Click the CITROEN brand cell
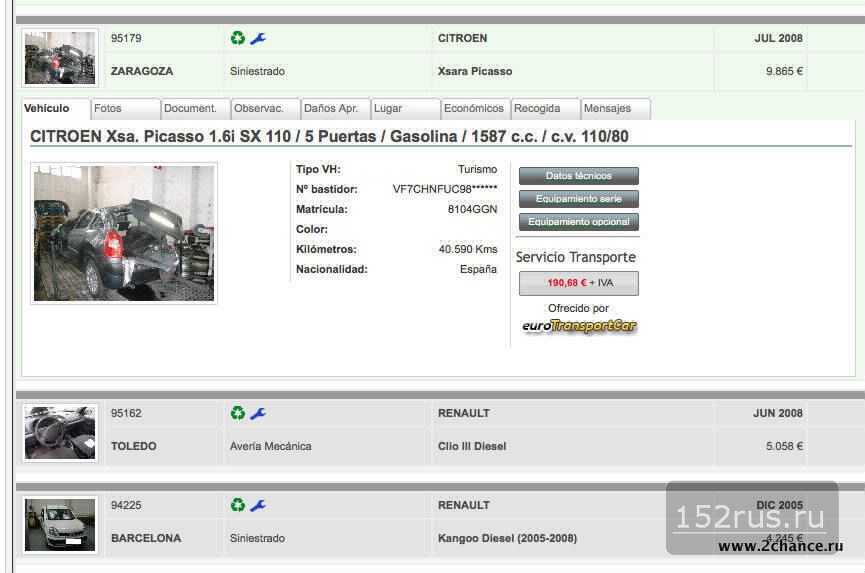This screenshot has height=573, width=865. [462, 39]
